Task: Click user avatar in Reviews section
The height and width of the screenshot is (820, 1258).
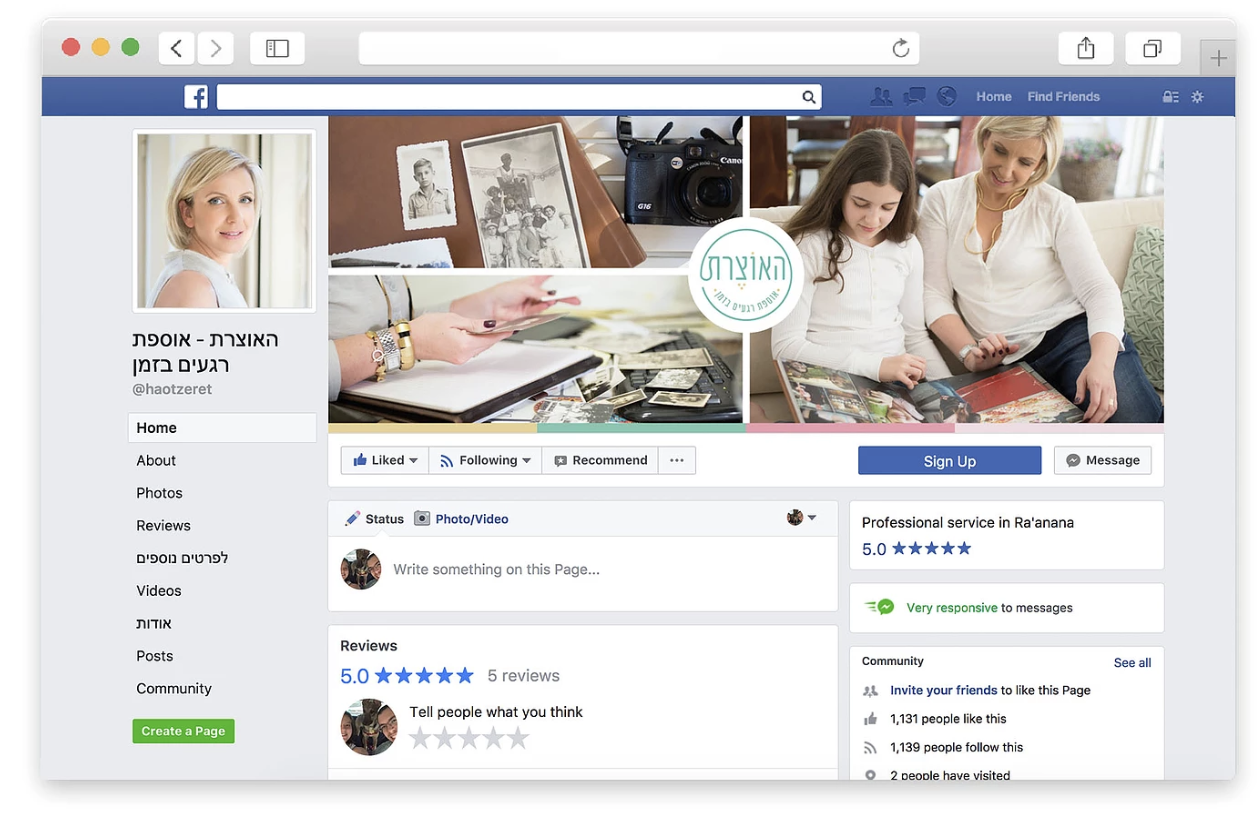Action: tap(369, 727)
